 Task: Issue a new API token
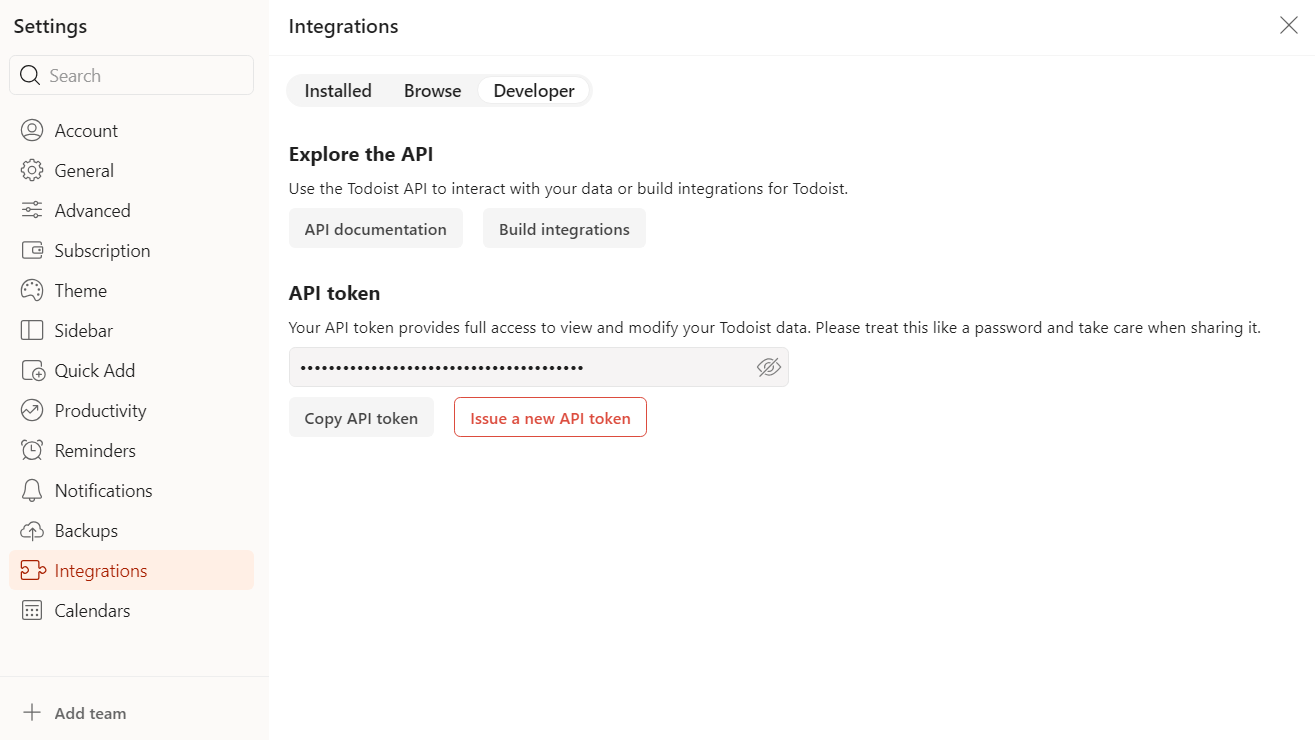549,417
